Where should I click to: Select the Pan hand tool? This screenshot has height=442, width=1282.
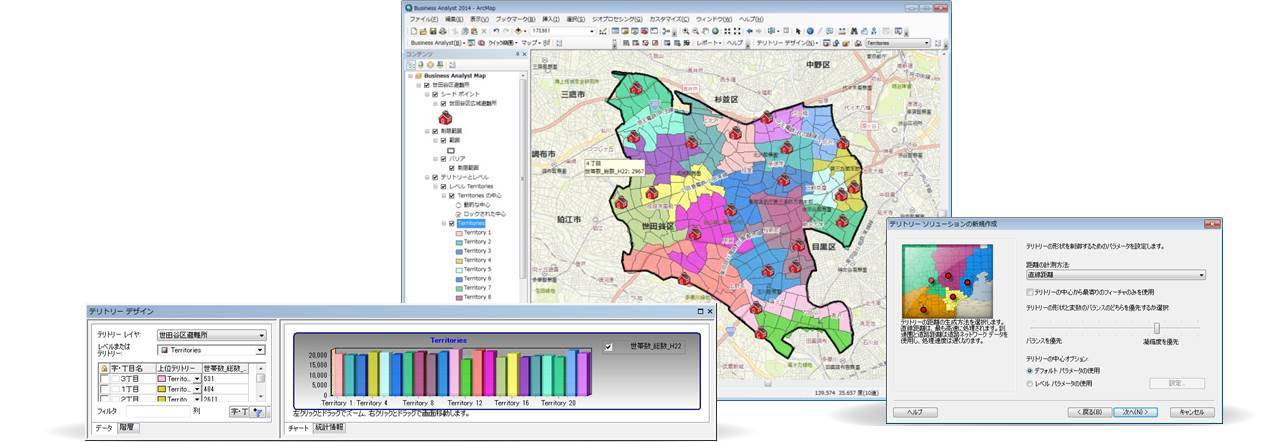705,31
